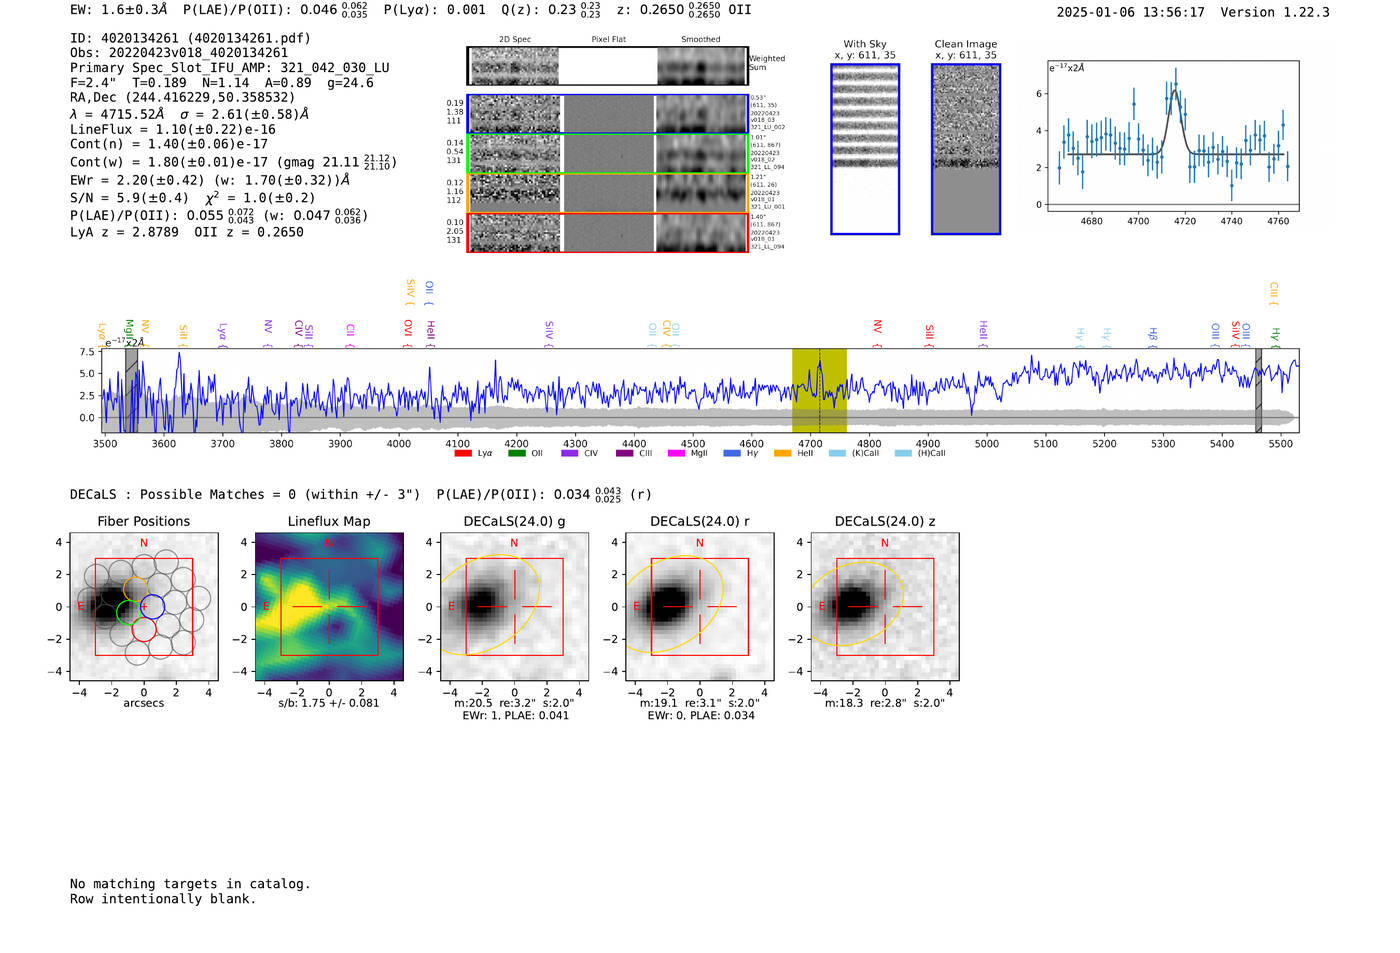Select Smoothed panel in green-bordered fiber row
This screenshot has width=1400, height=953.
click(702, 154)
